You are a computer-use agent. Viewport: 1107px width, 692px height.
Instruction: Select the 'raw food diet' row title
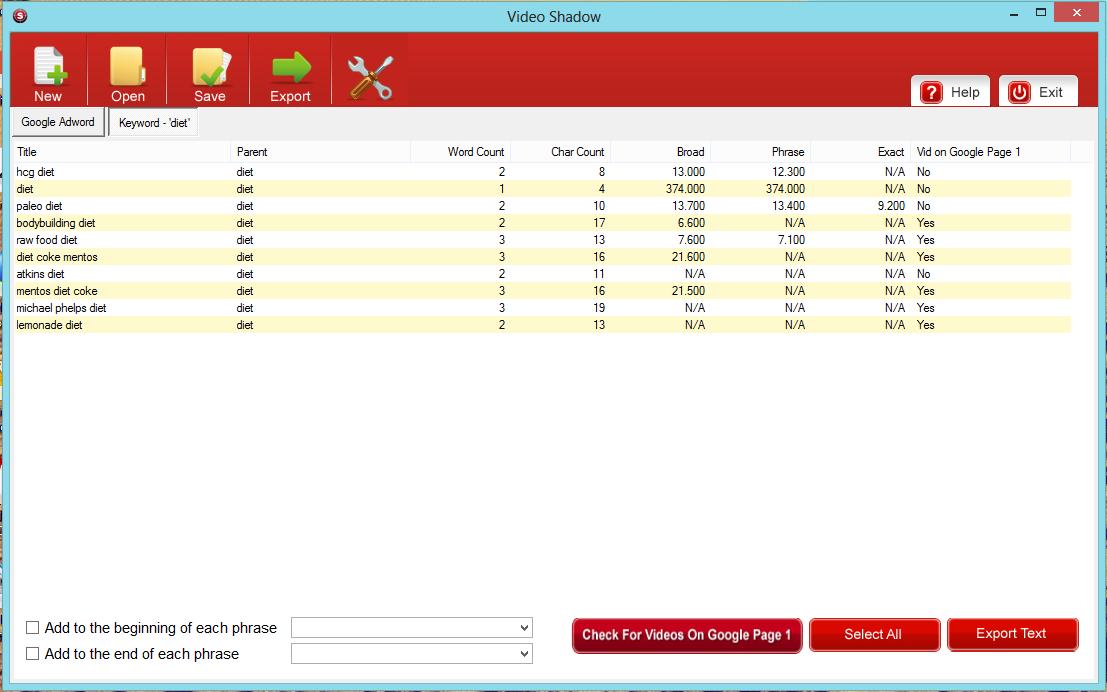click(47, 239)
